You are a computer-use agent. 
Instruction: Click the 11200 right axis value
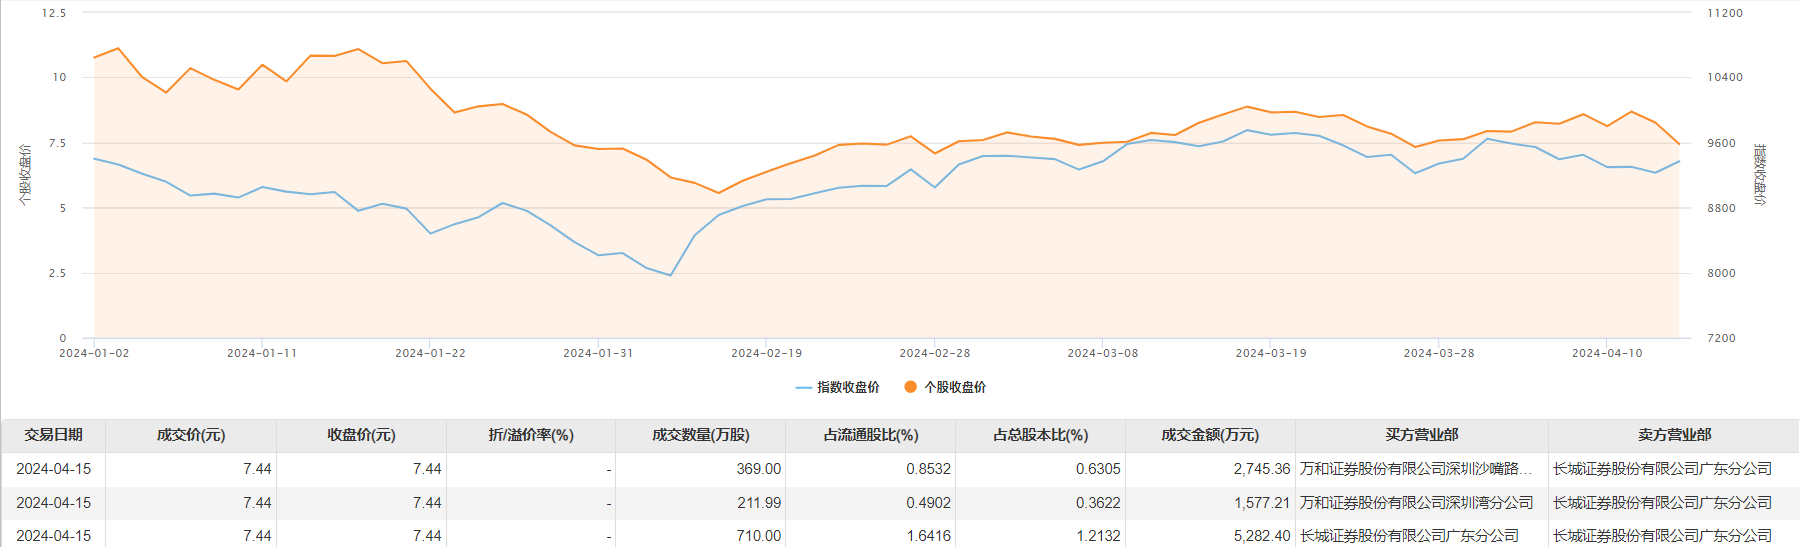tap(1724, 13)
